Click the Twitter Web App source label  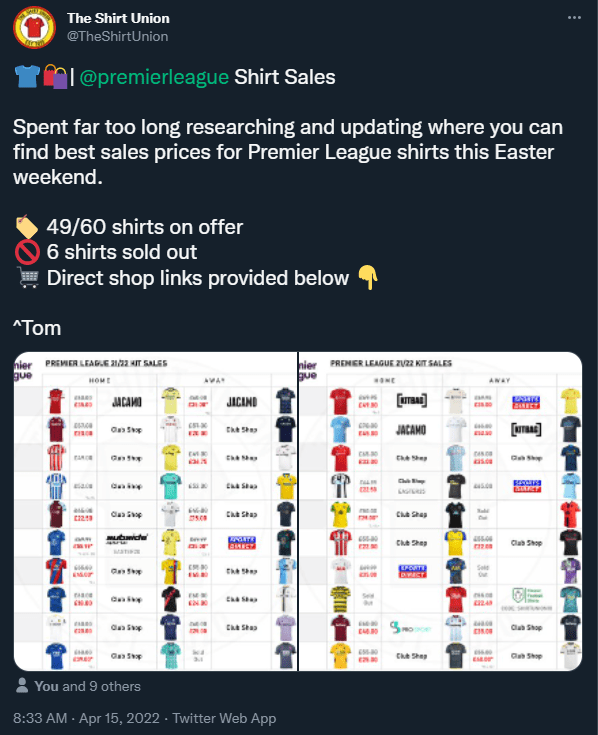pos(224,718)
